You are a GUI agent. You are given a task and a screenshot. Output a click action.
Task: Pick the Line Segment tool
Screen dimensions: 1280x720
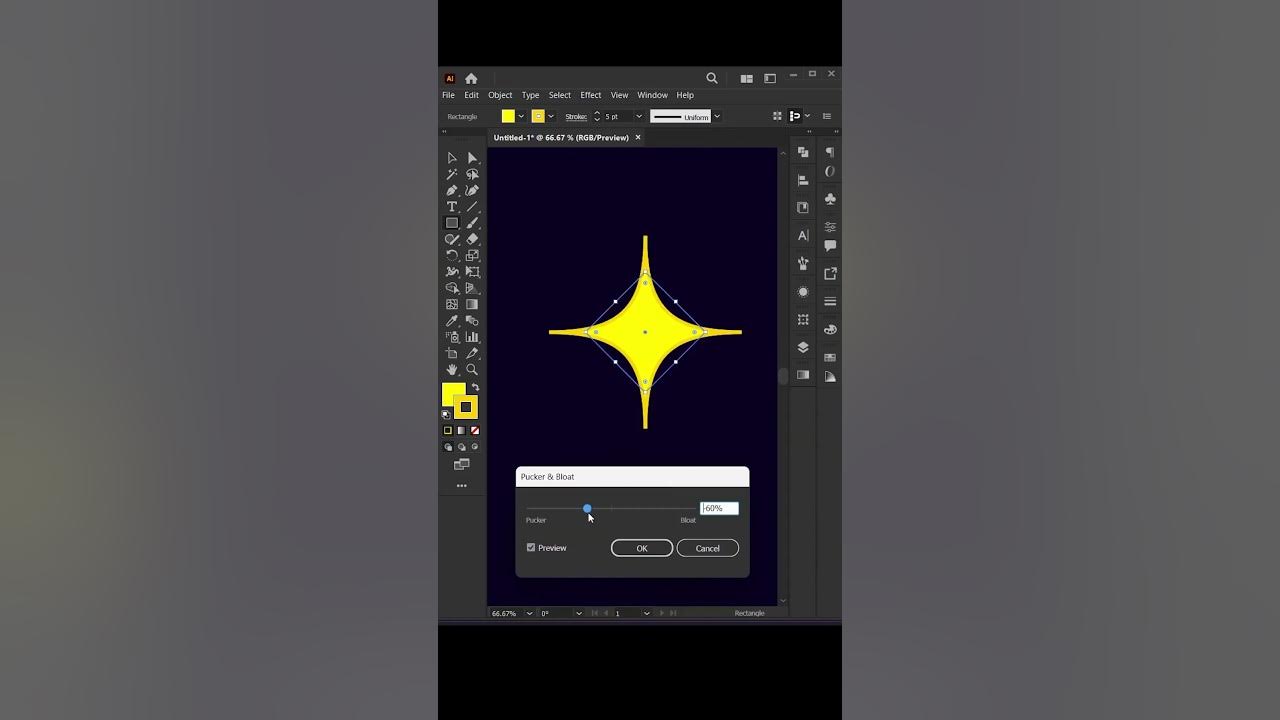(472, 207)
